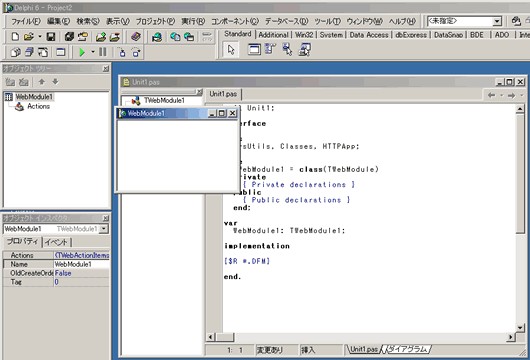Select the Actions node in Object TreeView
This screenshot has height=360, width=530.
point(38,106)
